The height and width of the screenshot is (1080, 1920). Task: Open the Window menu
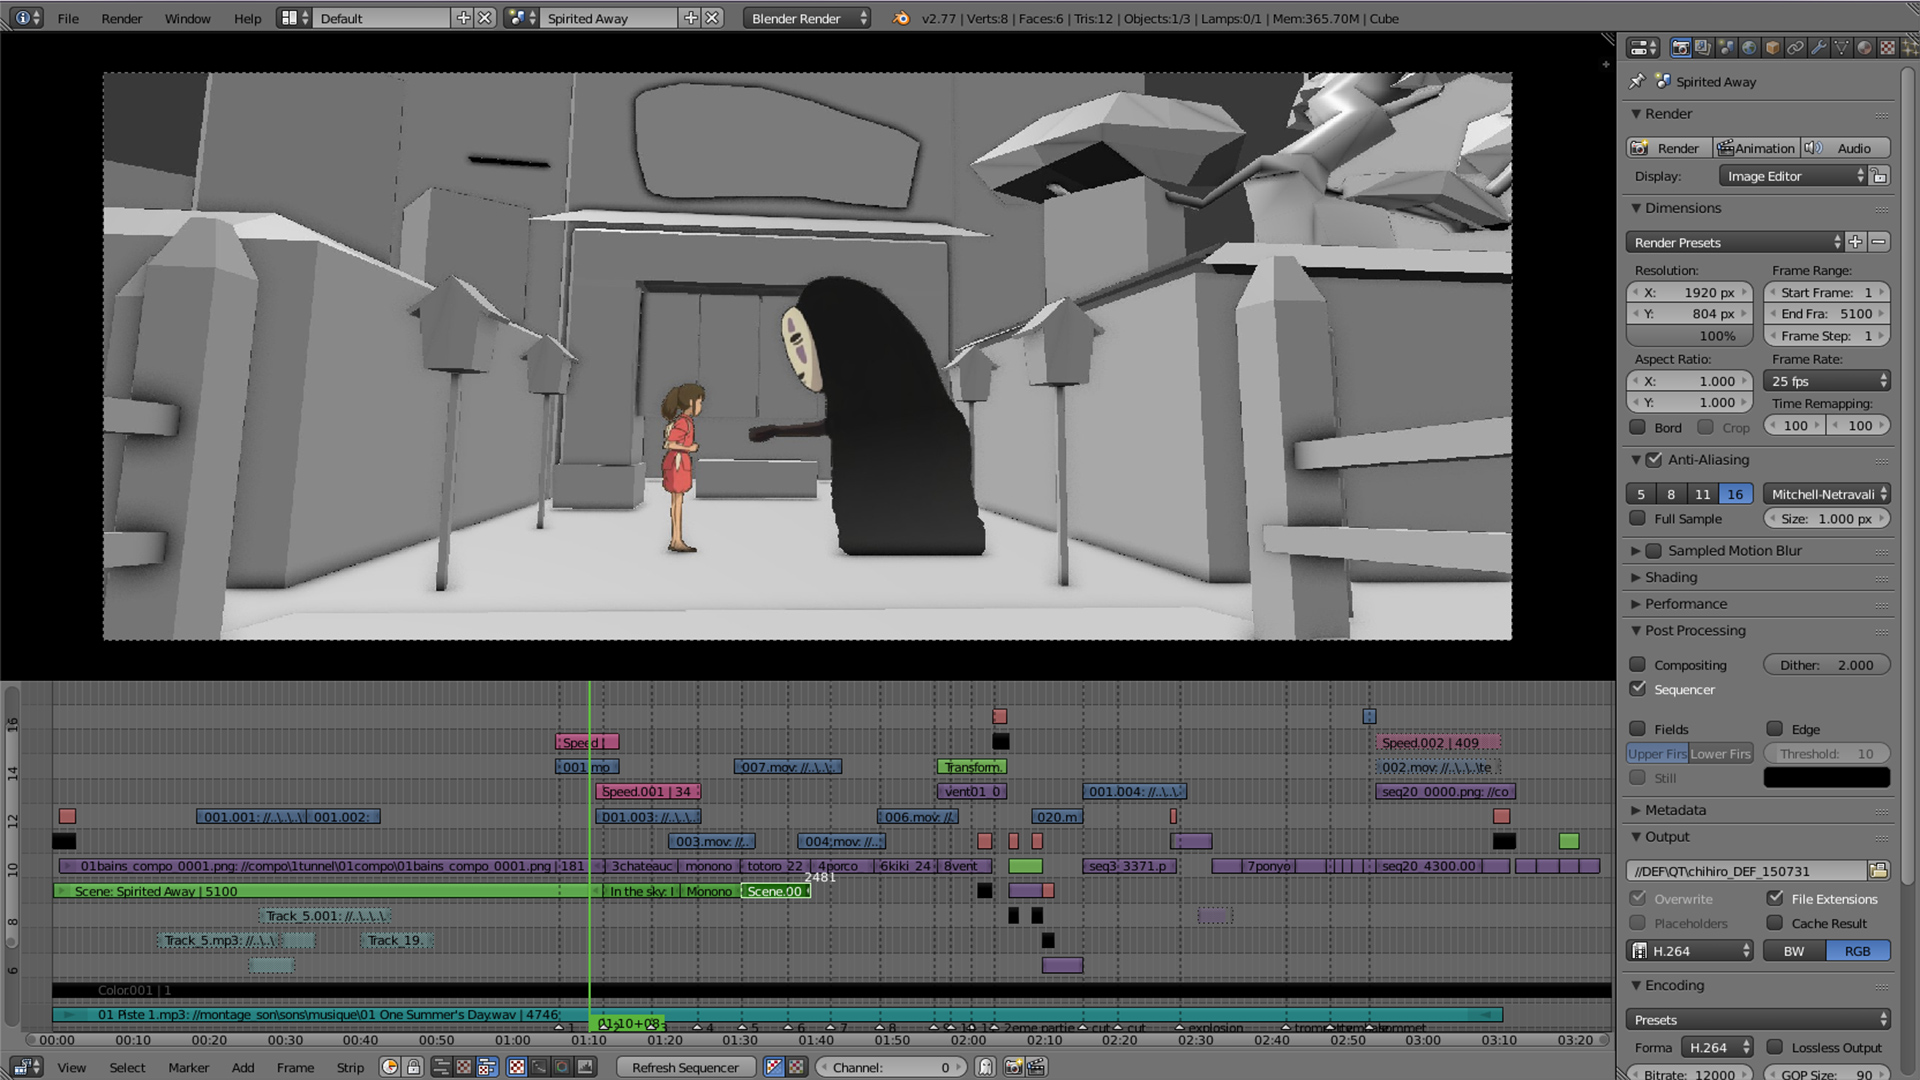point(187,18)
